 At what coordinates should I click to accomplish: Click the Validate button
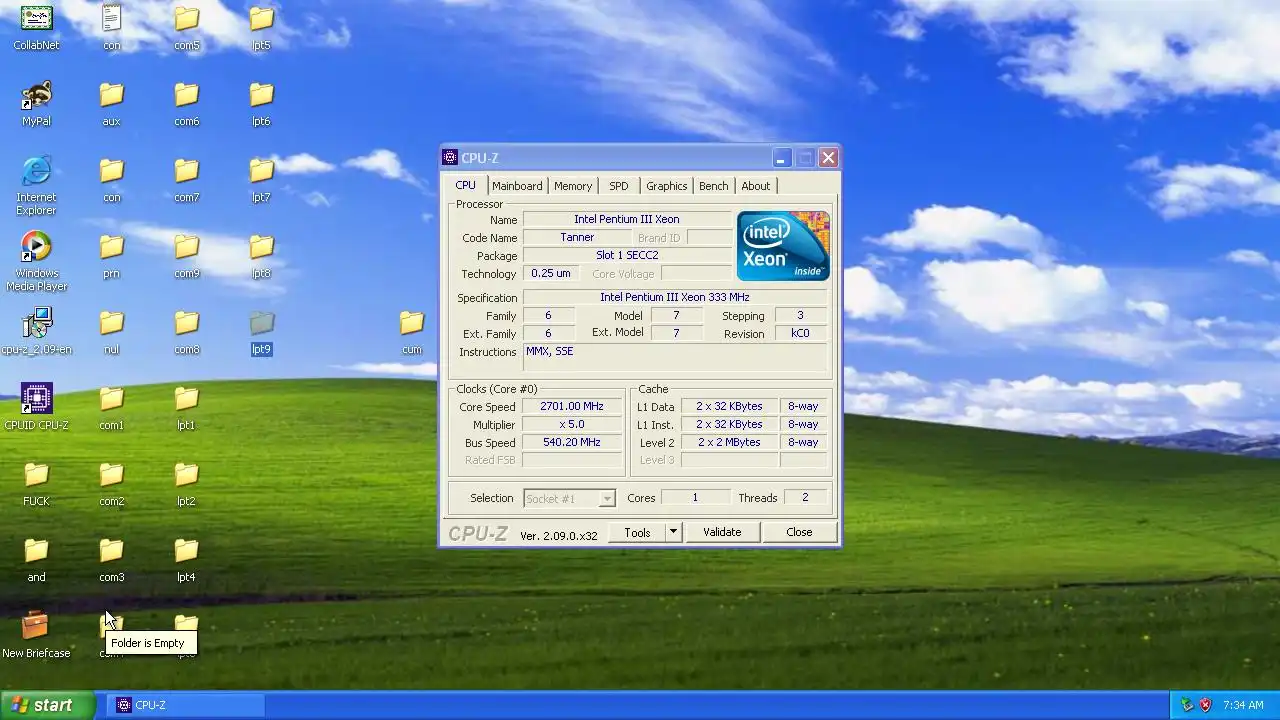click(x=722, y=532)
